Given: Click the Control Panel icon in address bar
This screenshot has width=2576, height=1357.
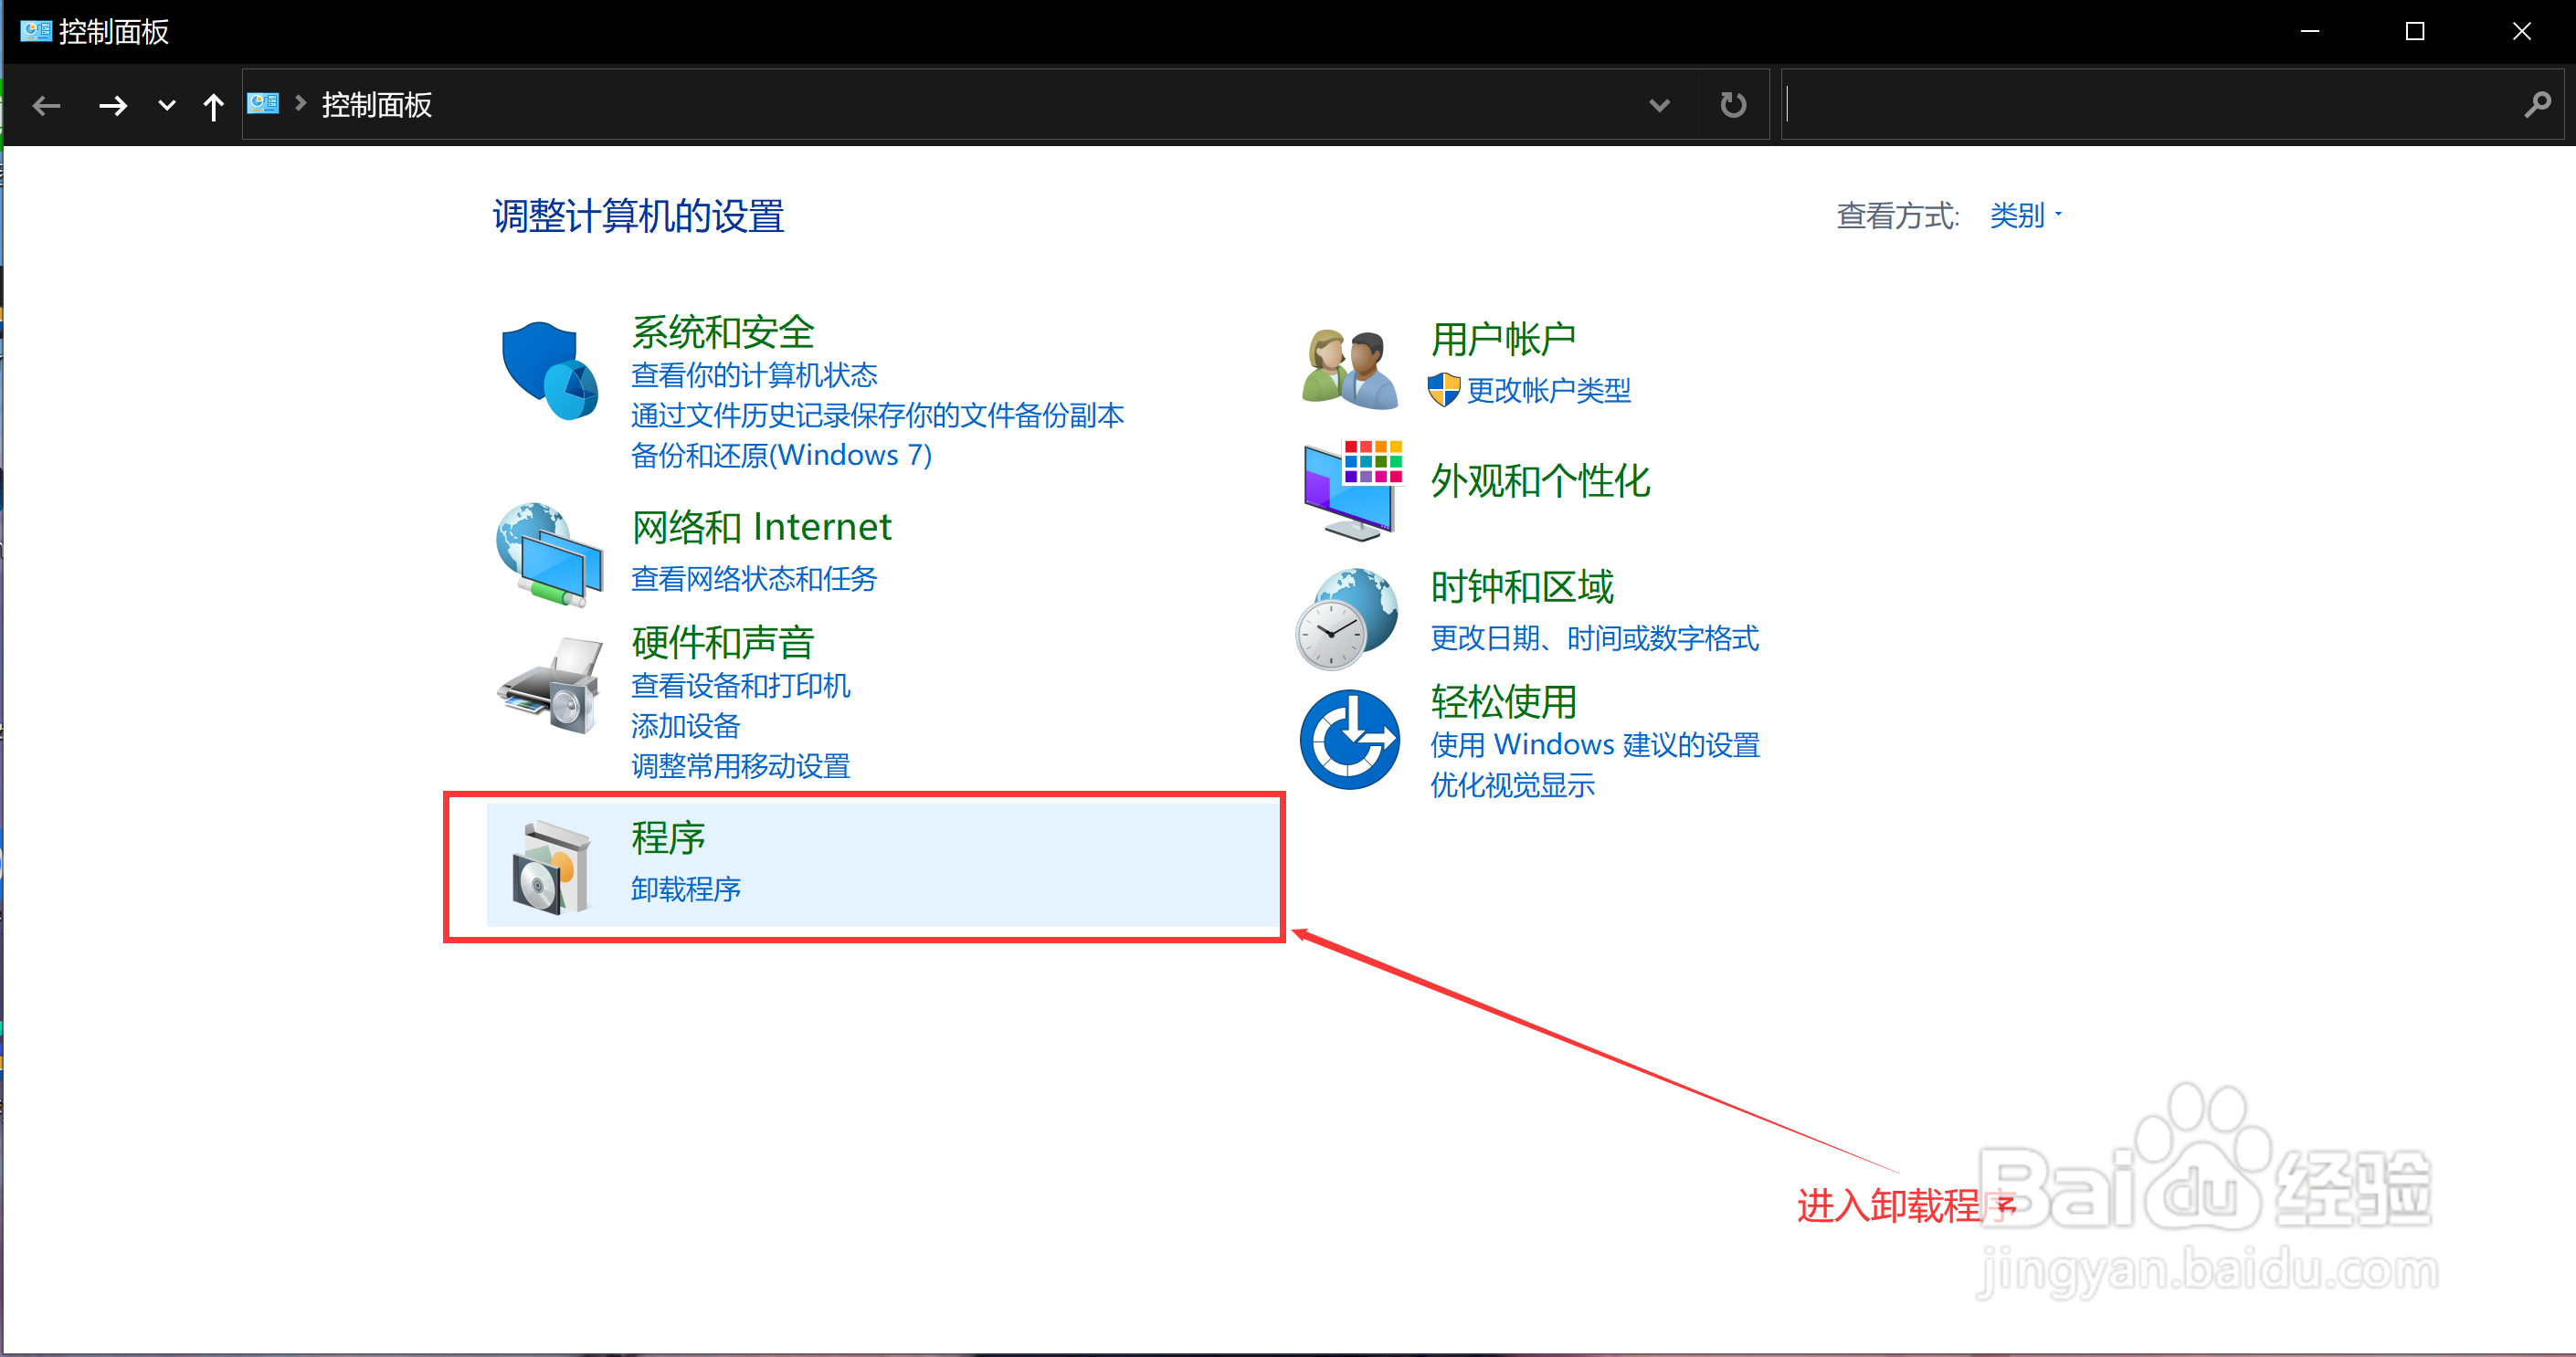Looking at the screenshot, I should (262, 104).
